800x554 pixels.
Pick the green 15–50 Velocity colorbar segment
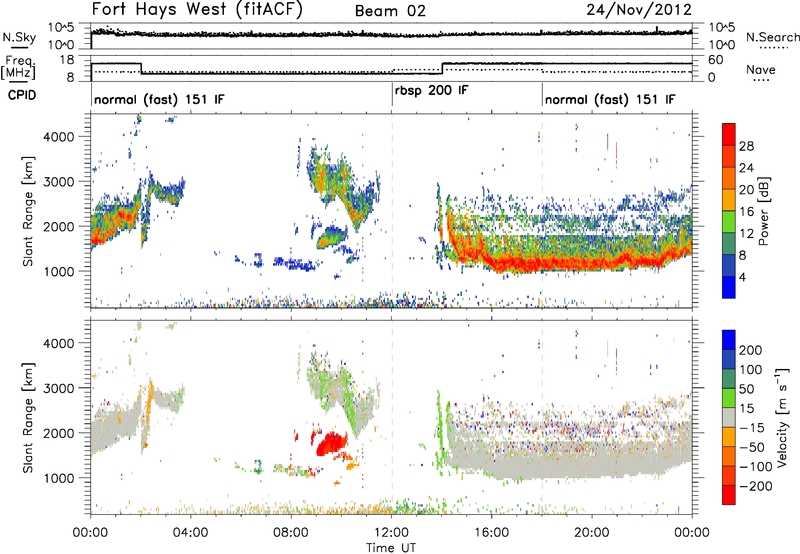[x=729, y=398]
